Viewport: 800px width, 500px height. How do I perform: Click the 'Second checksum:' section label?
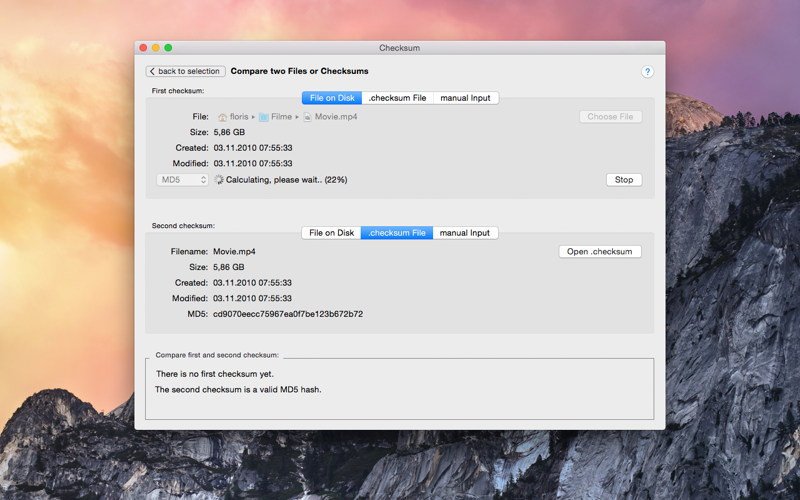tap(183, 226)
